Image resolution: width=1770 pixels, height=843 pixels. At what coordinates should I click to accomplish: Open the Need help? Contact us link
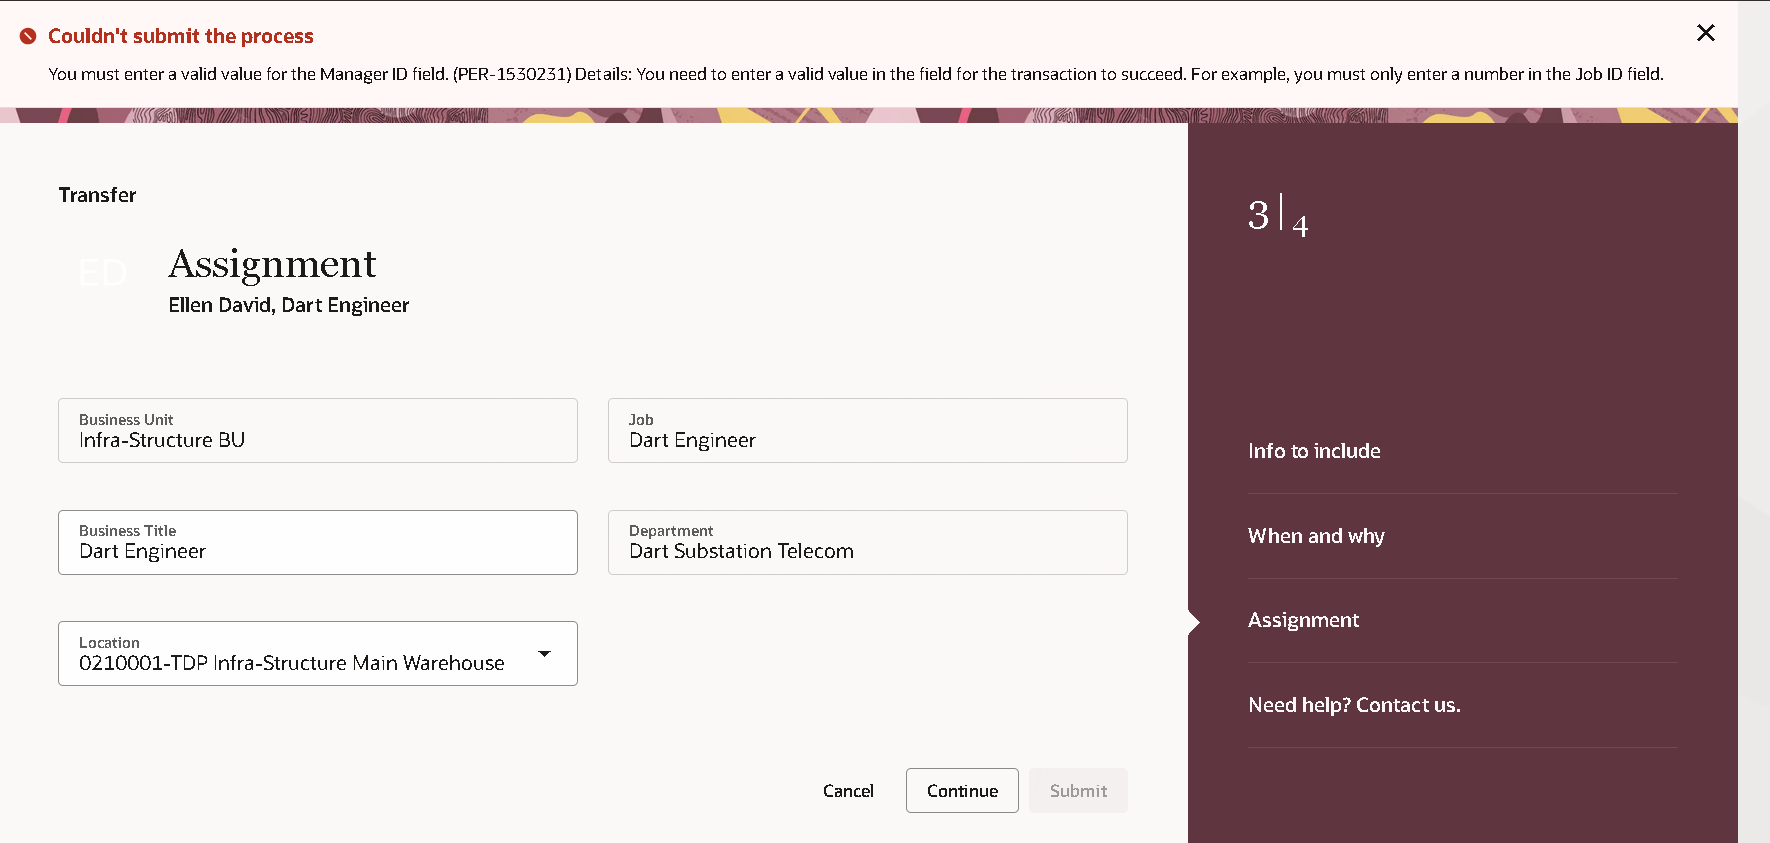pyautogui.click(x=1354, y=705)
